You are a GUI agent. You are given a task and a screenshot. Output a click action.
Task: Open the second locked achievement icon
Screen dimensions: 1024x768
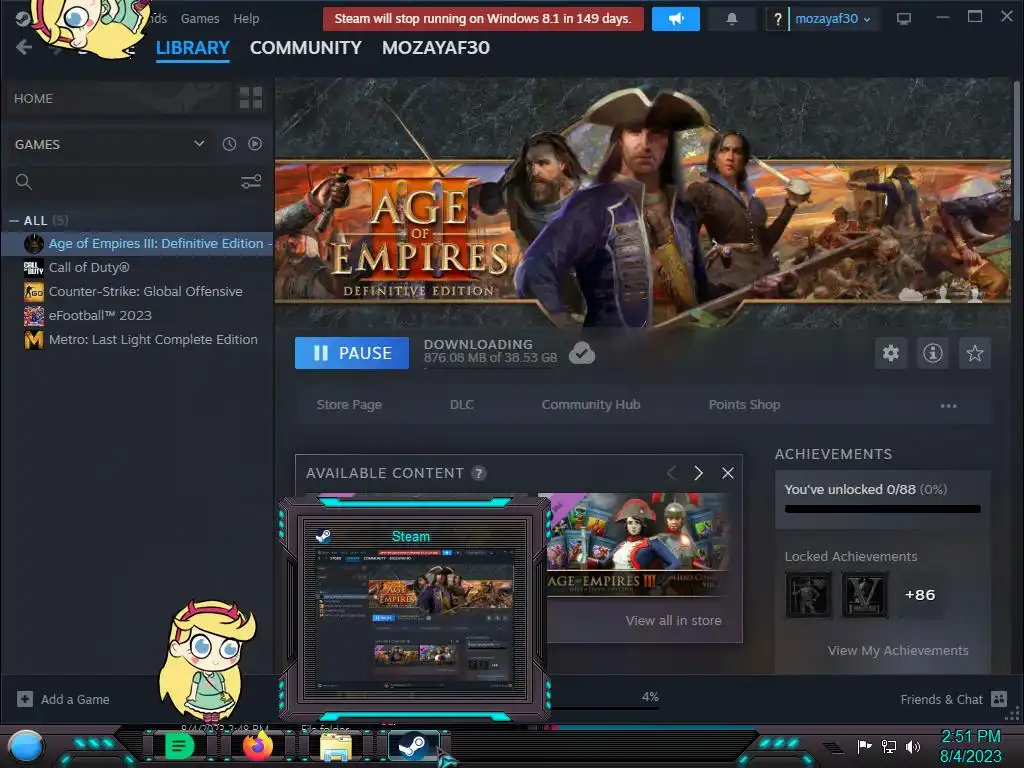864,594
